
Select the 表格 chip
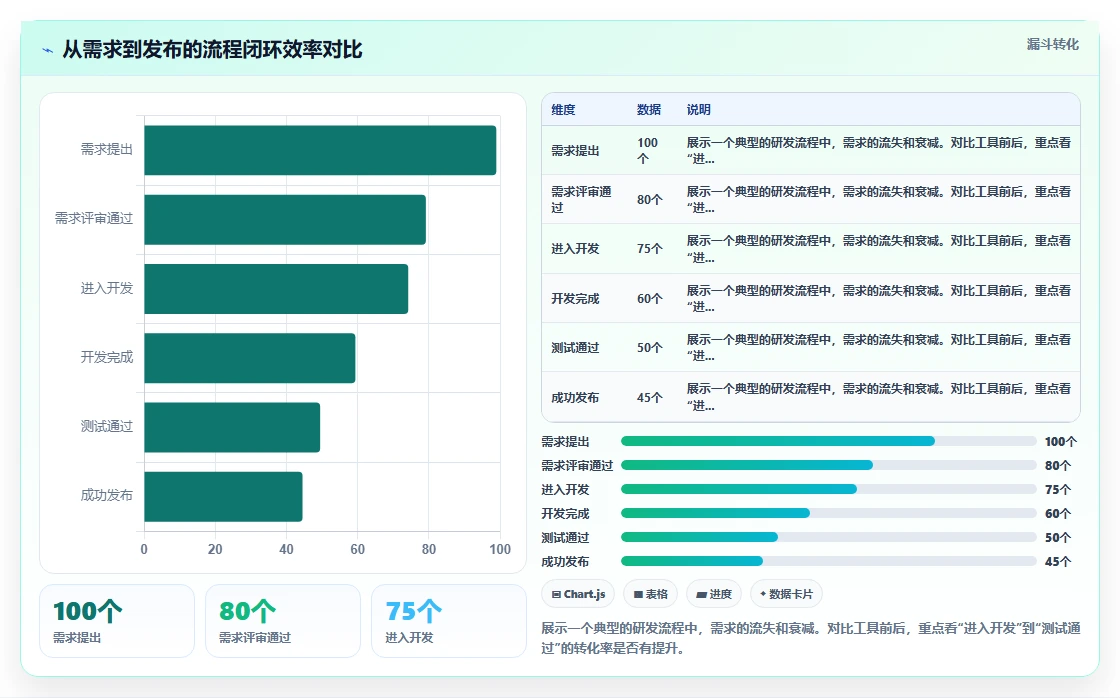click(x=650, y=594)
